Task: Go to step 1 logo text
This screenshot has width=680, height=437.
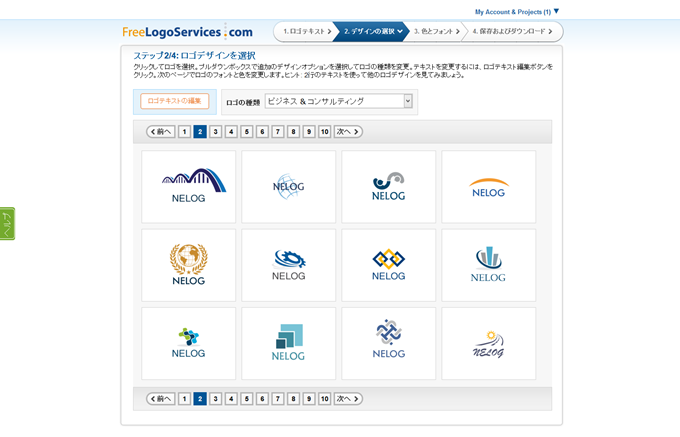Action: 306,31
